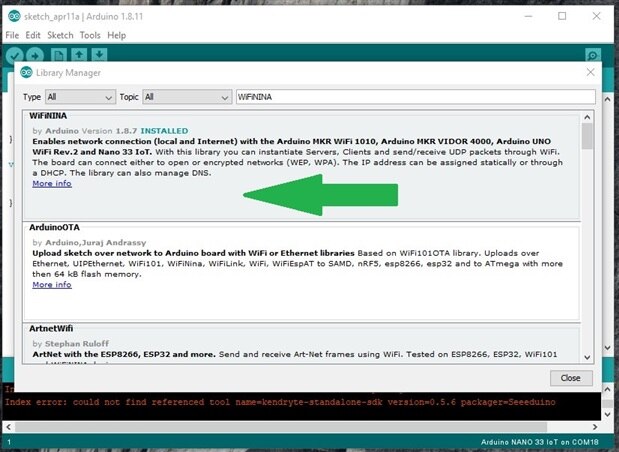Open the Sketch menu
This screenshot has height=452, width=619.
(x=60, y=35)
